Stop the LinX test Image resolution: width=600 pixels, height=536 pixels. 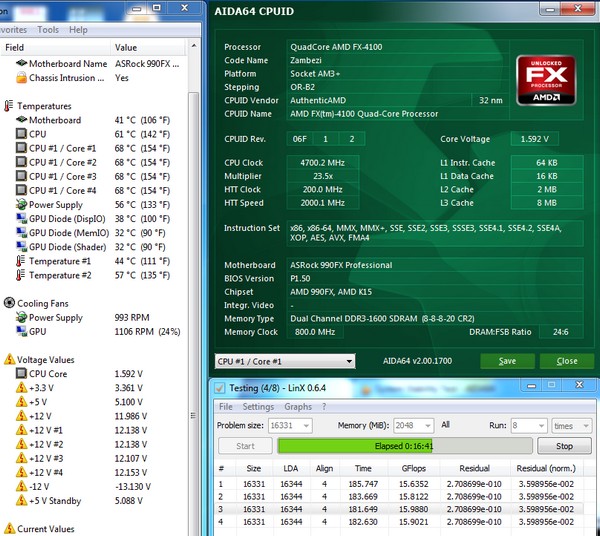(x=564, y=446)
